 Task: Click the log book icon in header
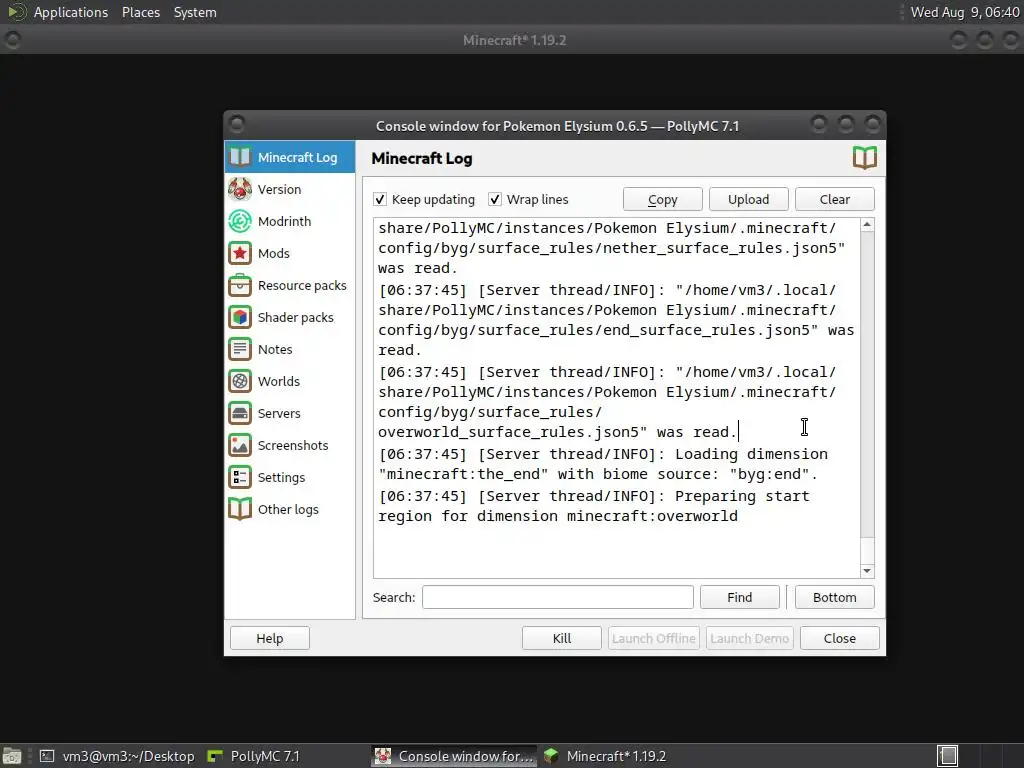point(865,158)
